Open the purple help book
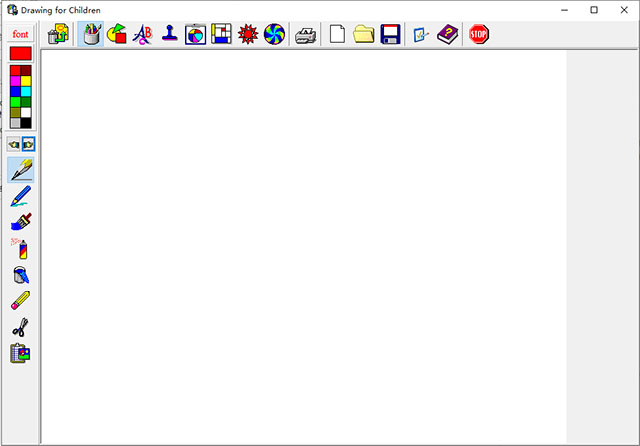Viewport: 640px width, 446px height. tap(447, 34)
